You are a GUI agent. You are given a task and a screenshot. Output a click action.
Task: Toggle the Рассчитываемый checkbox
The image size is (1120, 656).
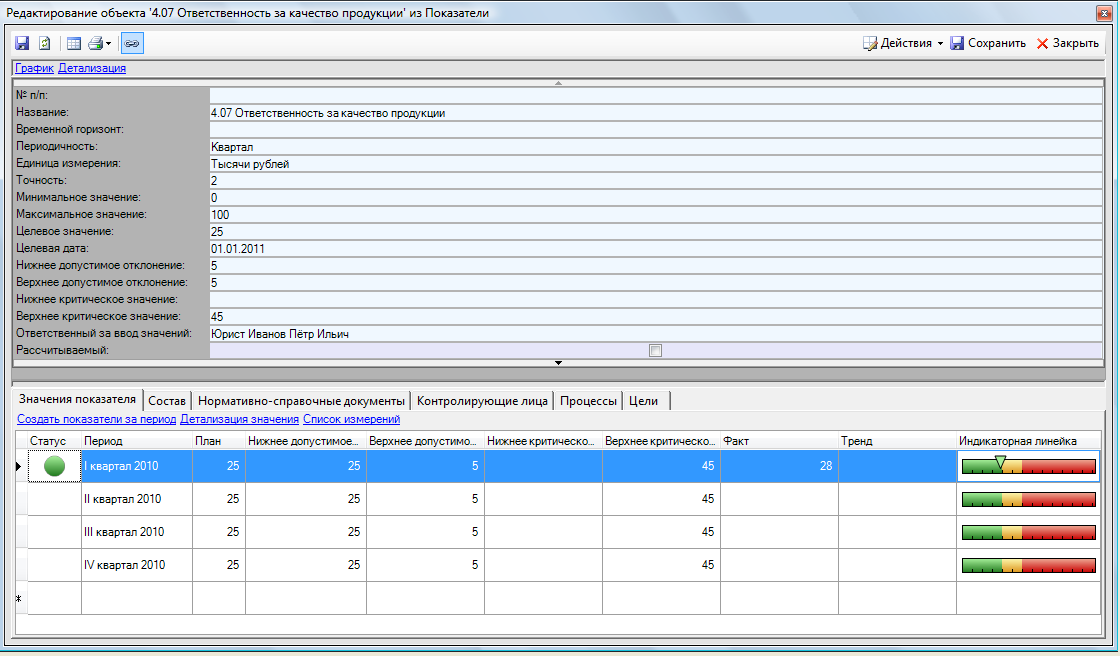(x=655, y=350)
